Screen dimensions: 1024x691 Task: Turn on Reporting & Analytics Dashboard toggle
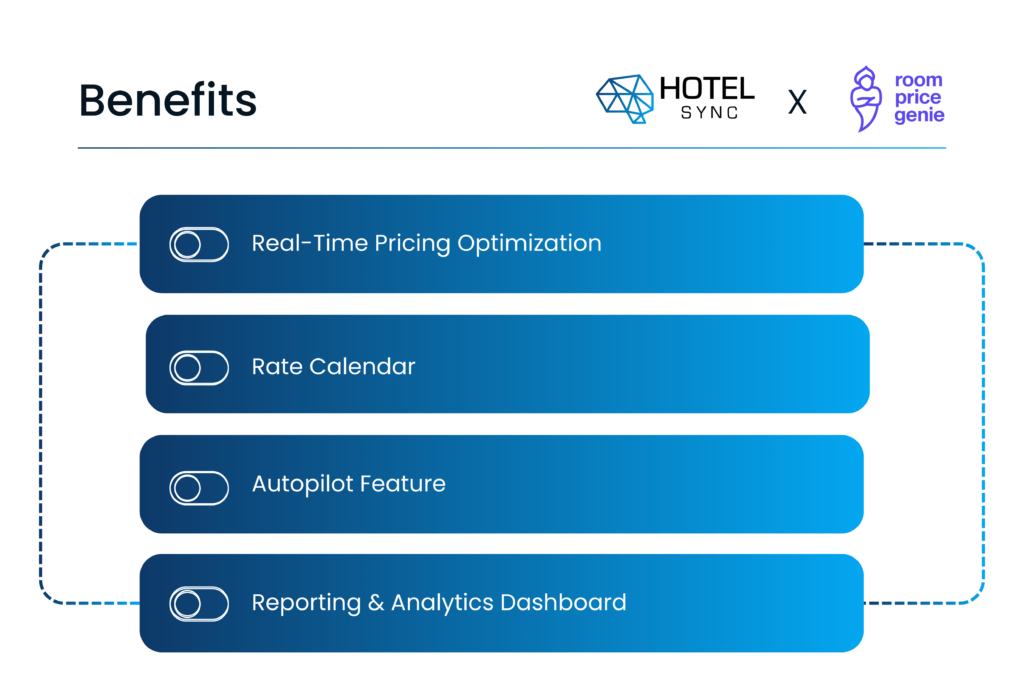click(x=199, y=603)
